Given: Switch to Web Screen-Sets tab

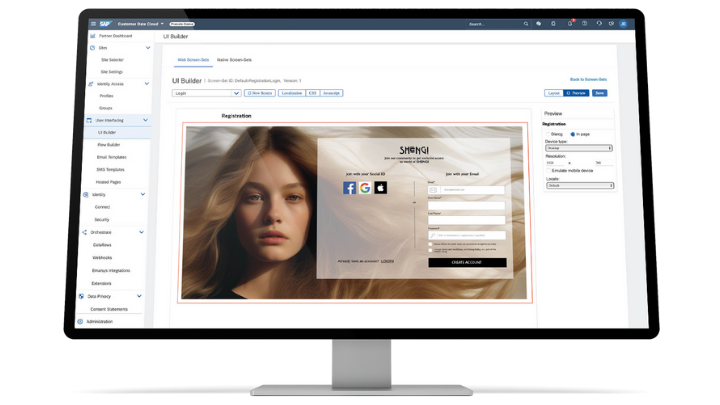Looking at the screenshot, I should point(193,60).
